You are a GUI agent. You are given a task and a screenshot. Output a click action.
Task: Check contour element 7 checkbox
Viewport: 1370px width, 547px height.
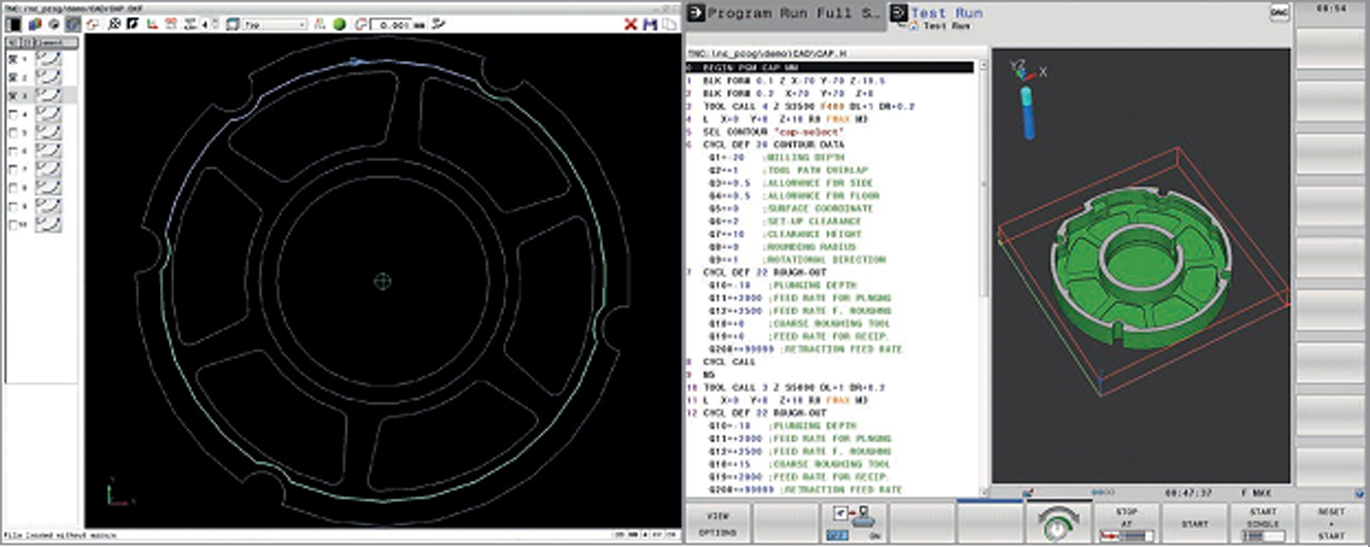tap(12, 169)
